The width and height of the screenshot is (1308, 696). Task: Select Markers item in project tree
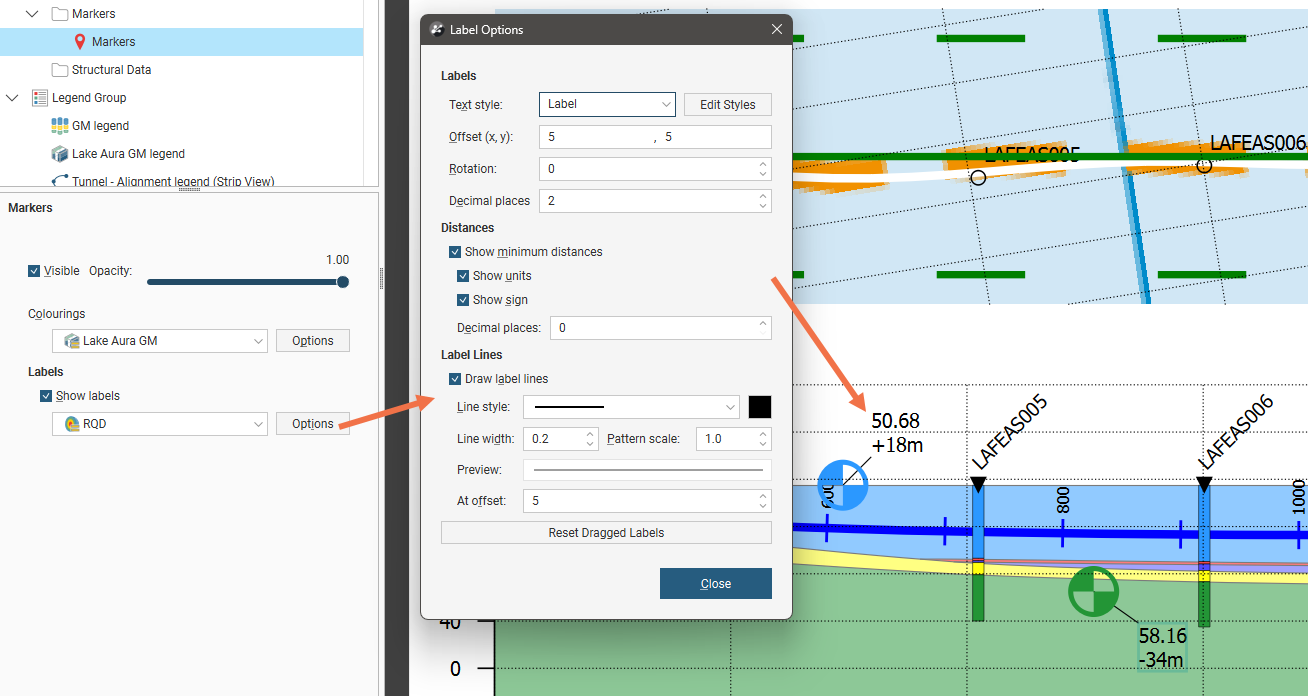click(113, 42)
